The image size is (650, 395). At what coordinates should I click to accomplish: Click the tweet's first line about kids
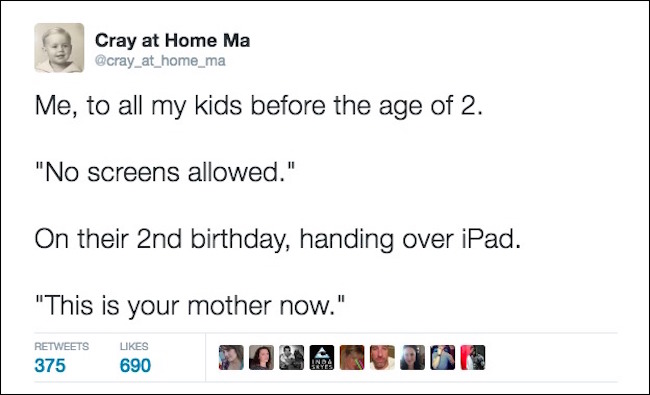coord(259,106)
